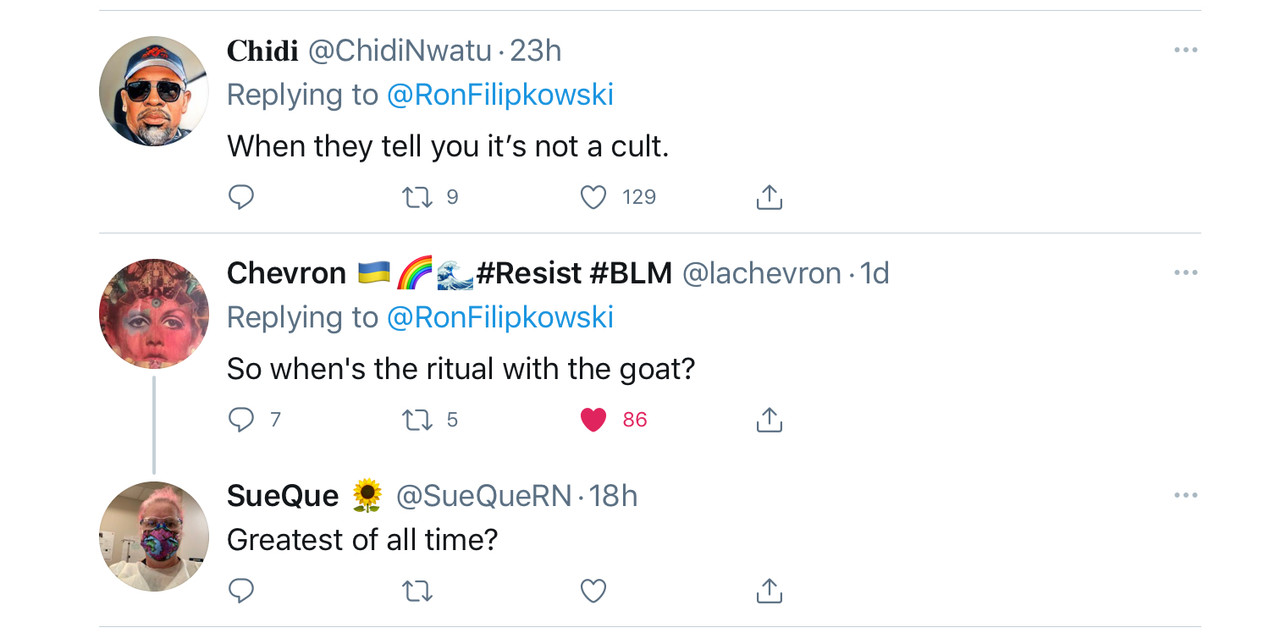This screenshot has width=1280, height=632.
Task: Open SueQue's profile via username
Action: (484, 496)
